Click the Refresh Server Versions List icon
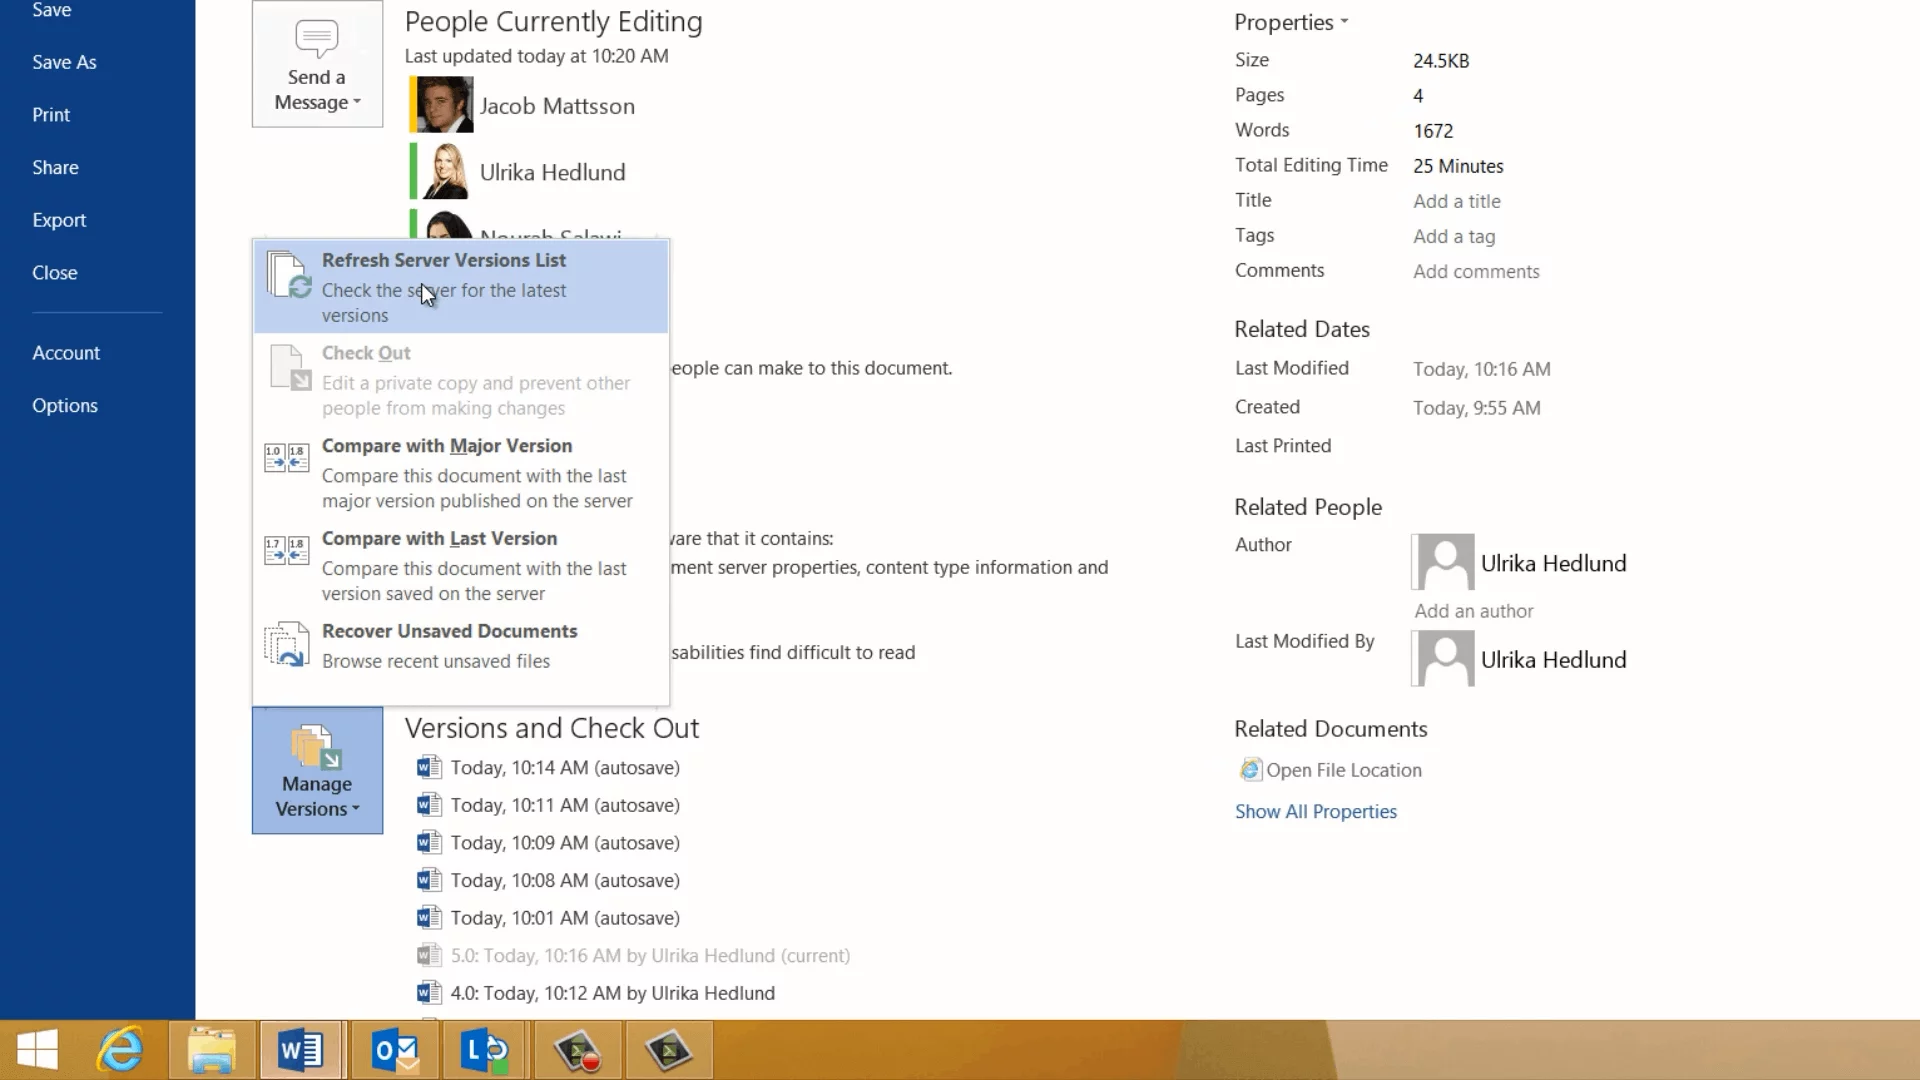This screenshot has height=1080, width=1920. tap(288, 275)
